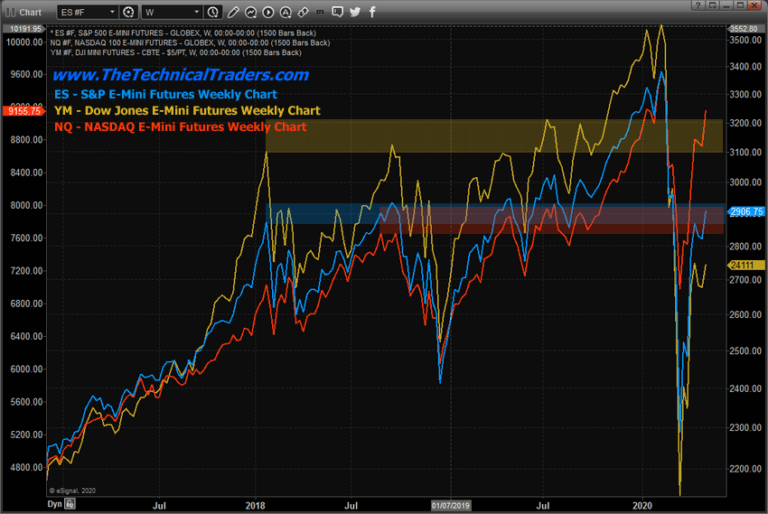768x514 pixels.
Task: Click the eSignal, 2020 copyright text
Action: point(72,490)
